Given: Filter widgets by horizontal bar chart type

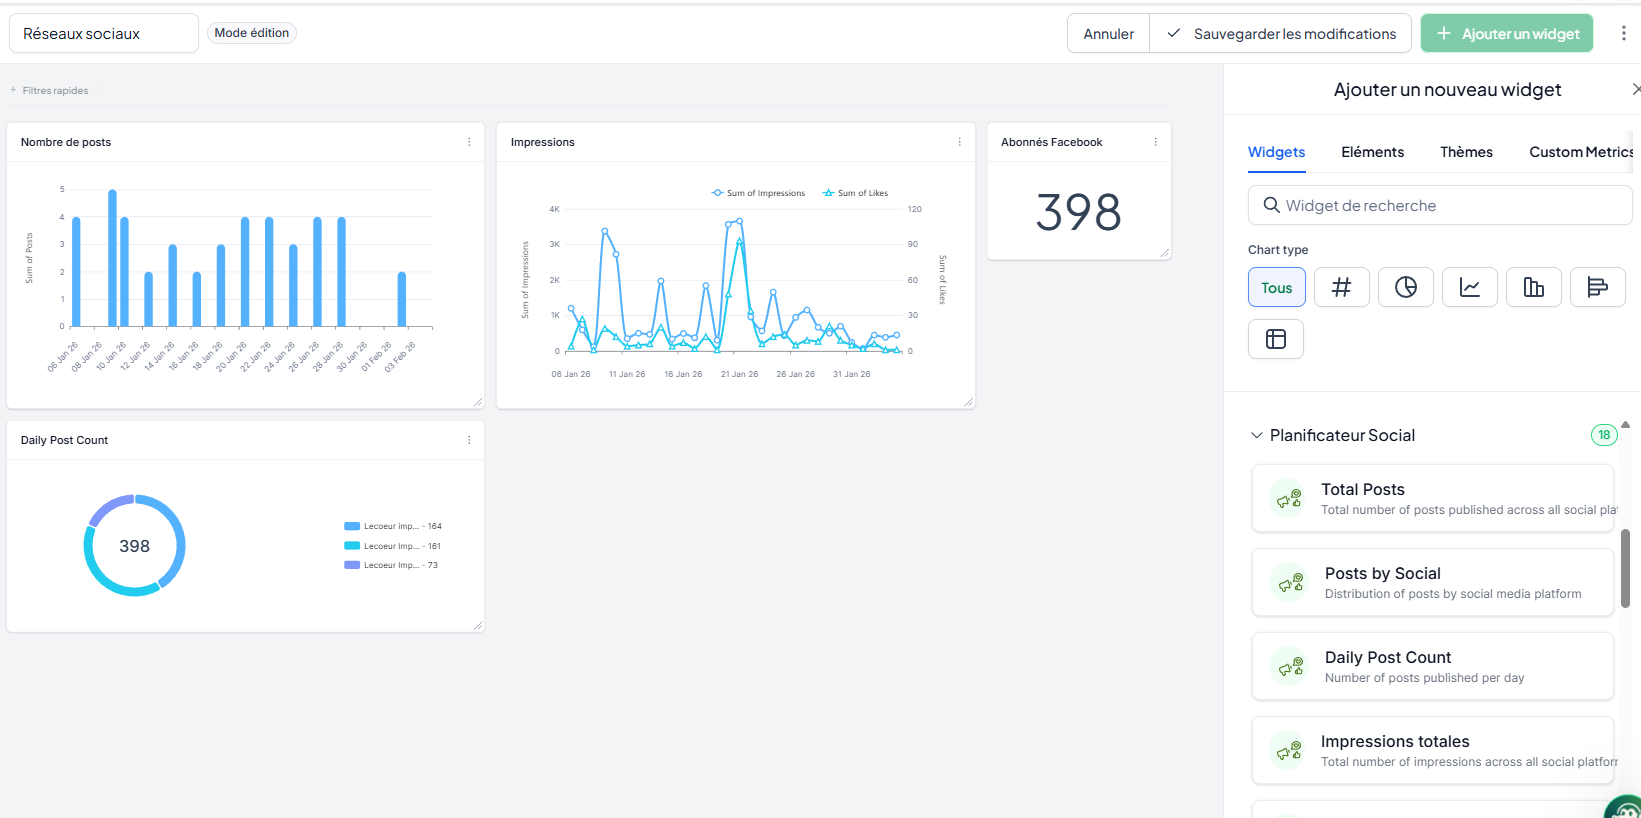Looking at the screenshot, I should point(1597,287).
